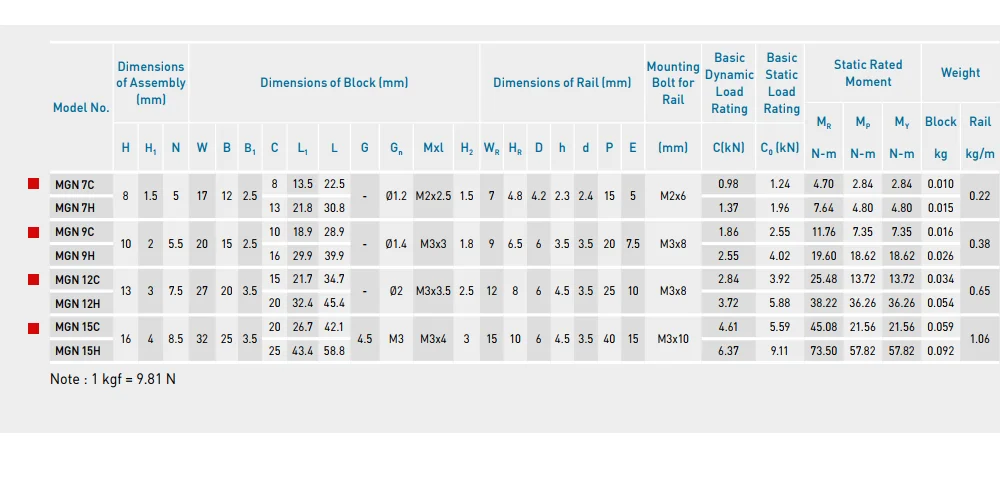The height and width of the screenshot is (485, 1000).
Task: Select the Basic Static Load Rating header
Action: coord(781,83)
